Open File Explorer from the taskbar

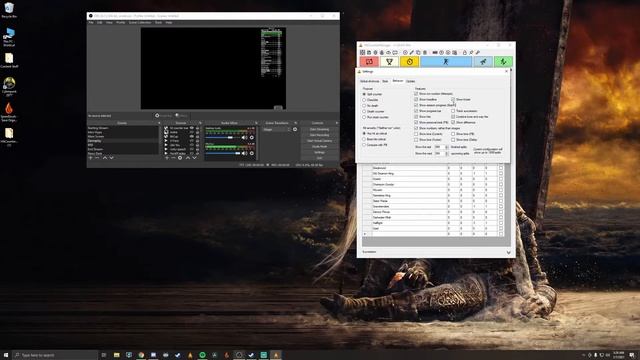[116, 355]
